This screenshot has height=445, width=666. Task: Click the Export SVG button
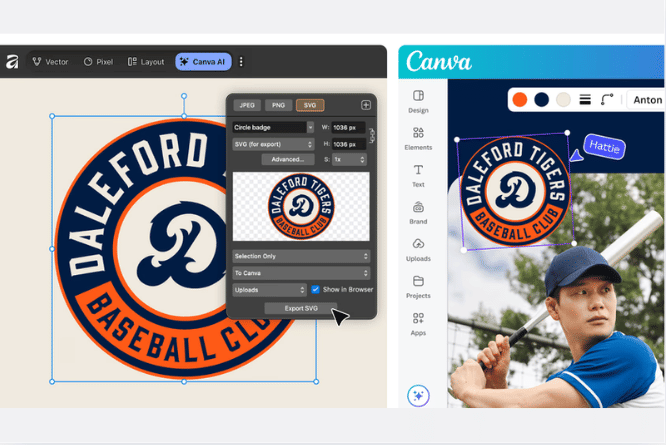click(x=301, y=308)
